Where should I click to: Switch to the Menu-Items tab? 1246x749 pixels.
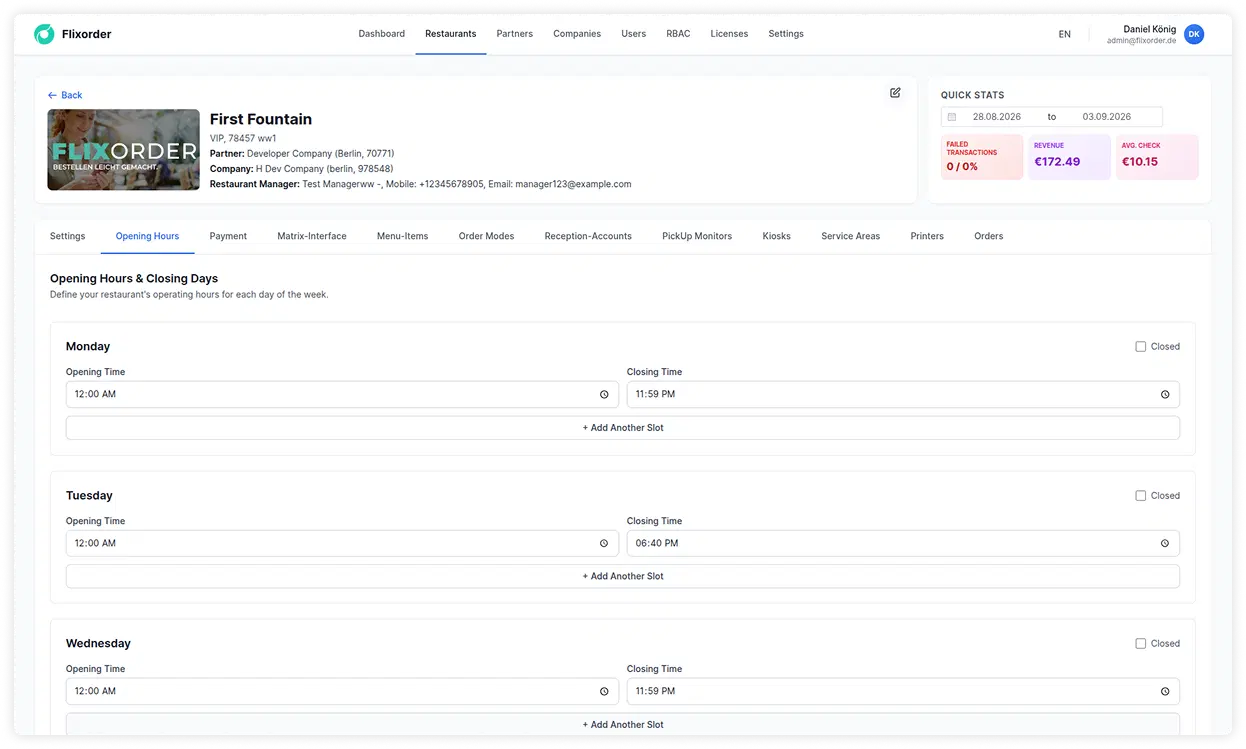click(402, 237)
